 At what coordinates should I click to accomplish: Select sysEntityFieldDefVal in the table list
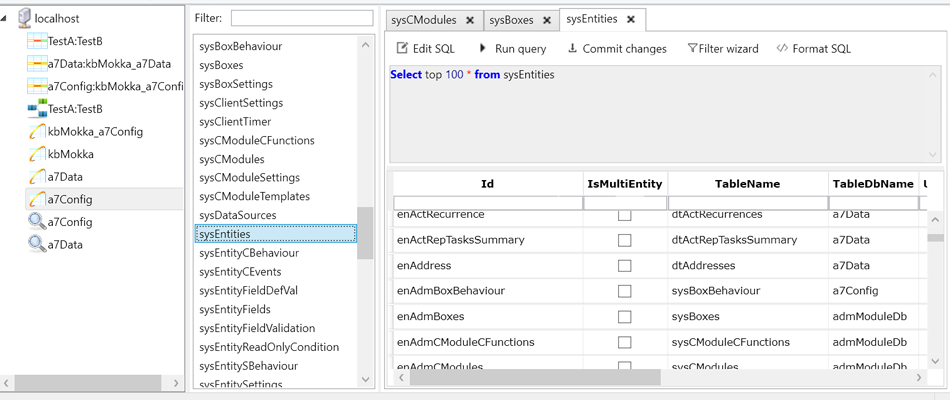(248, 290)
